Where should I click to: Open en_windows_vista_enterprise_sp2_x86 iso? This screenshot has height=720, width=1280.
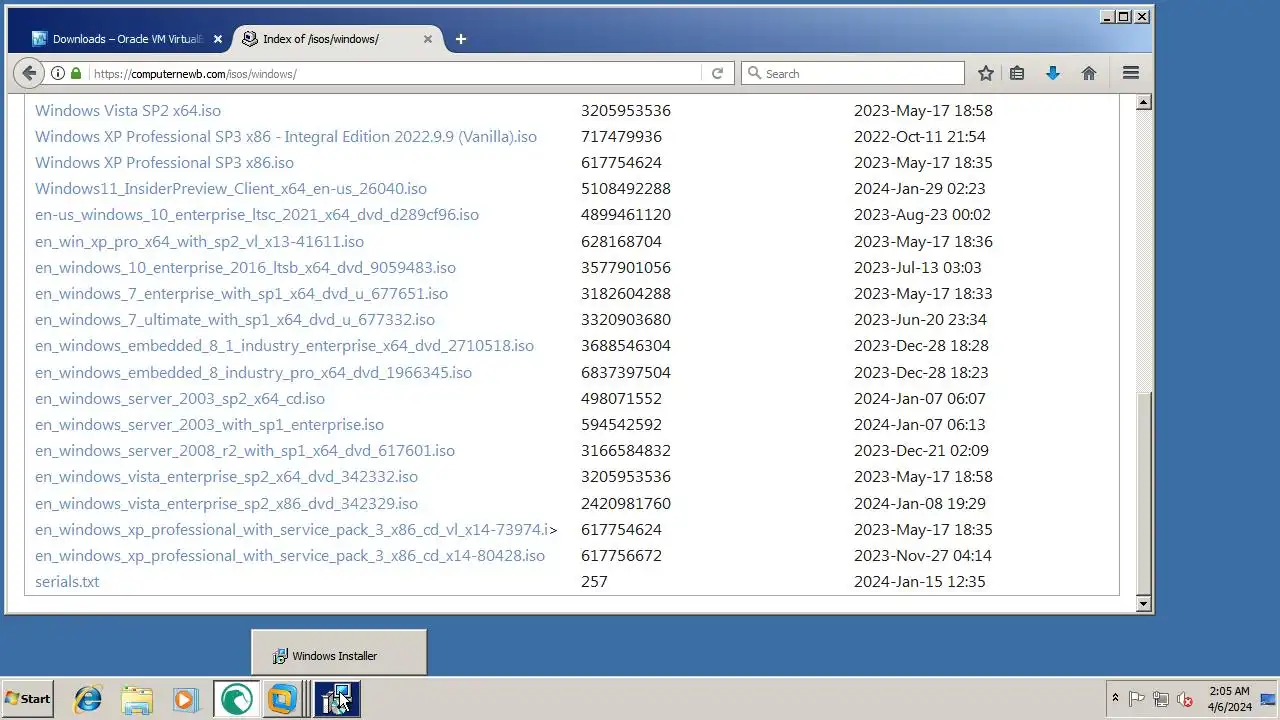[x=226, y=504]
